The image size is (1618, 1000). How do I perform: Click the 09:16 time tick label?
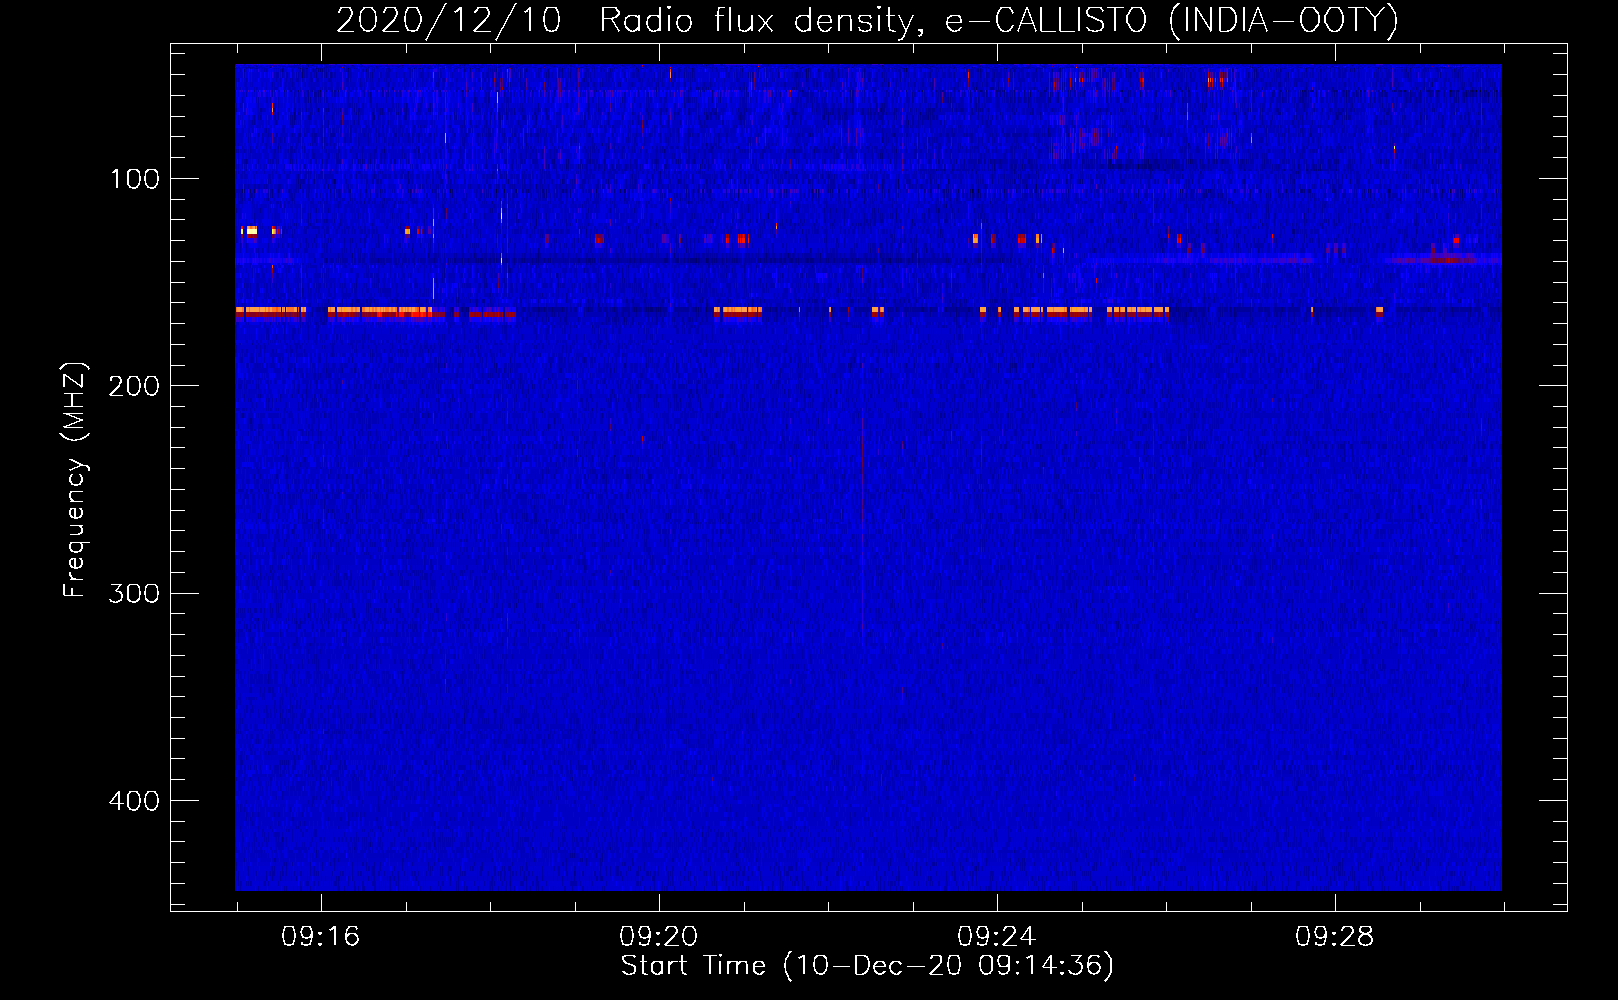[320, 937]
